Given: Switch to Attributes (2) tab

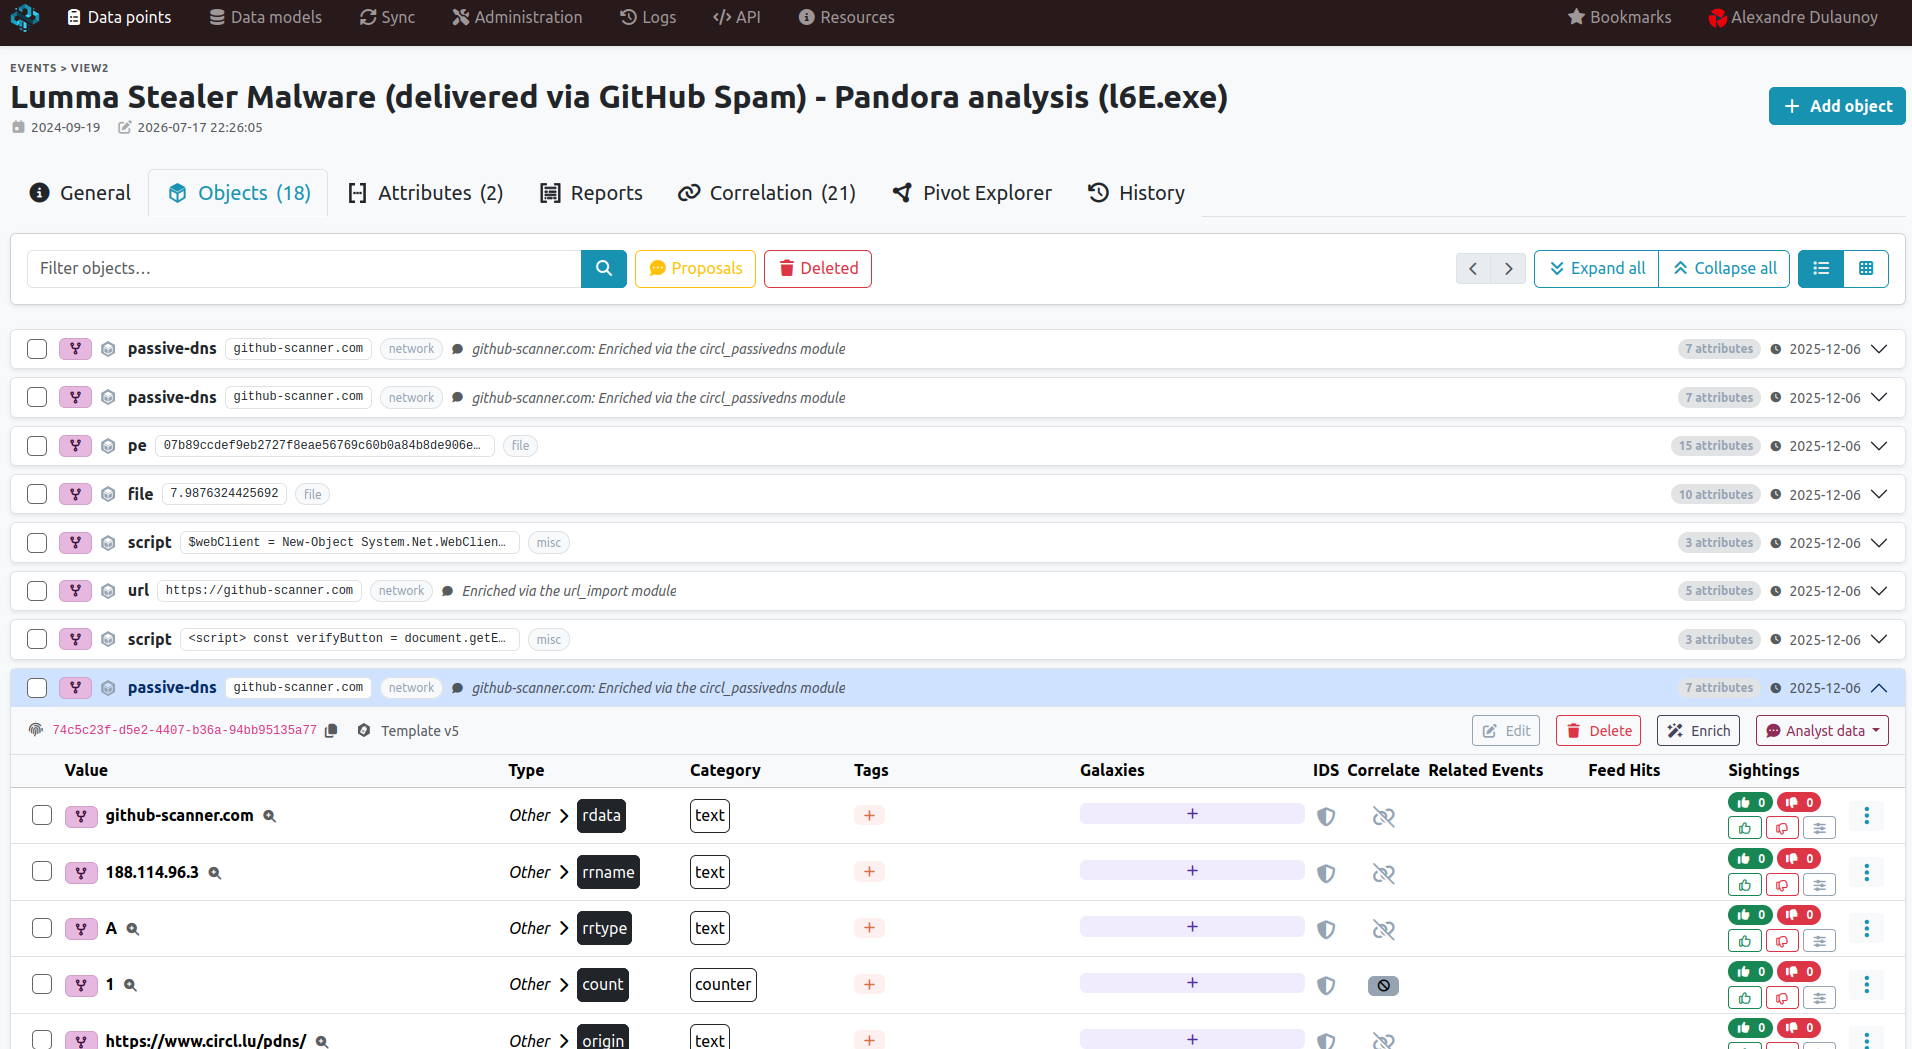Looking at the screenshot, I should point(425,193).
